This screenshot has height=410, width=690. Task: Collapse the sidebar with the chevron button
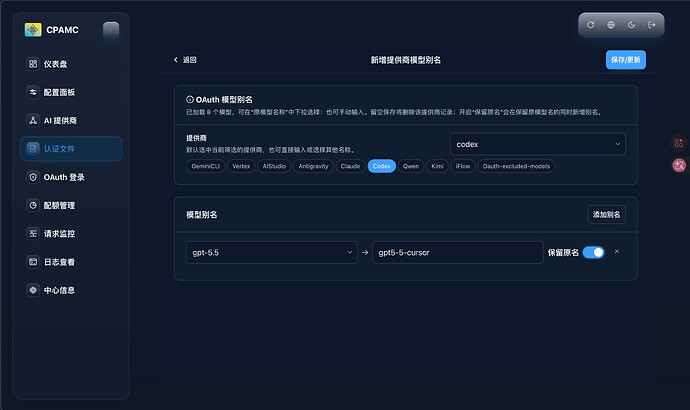click(111, 30)
